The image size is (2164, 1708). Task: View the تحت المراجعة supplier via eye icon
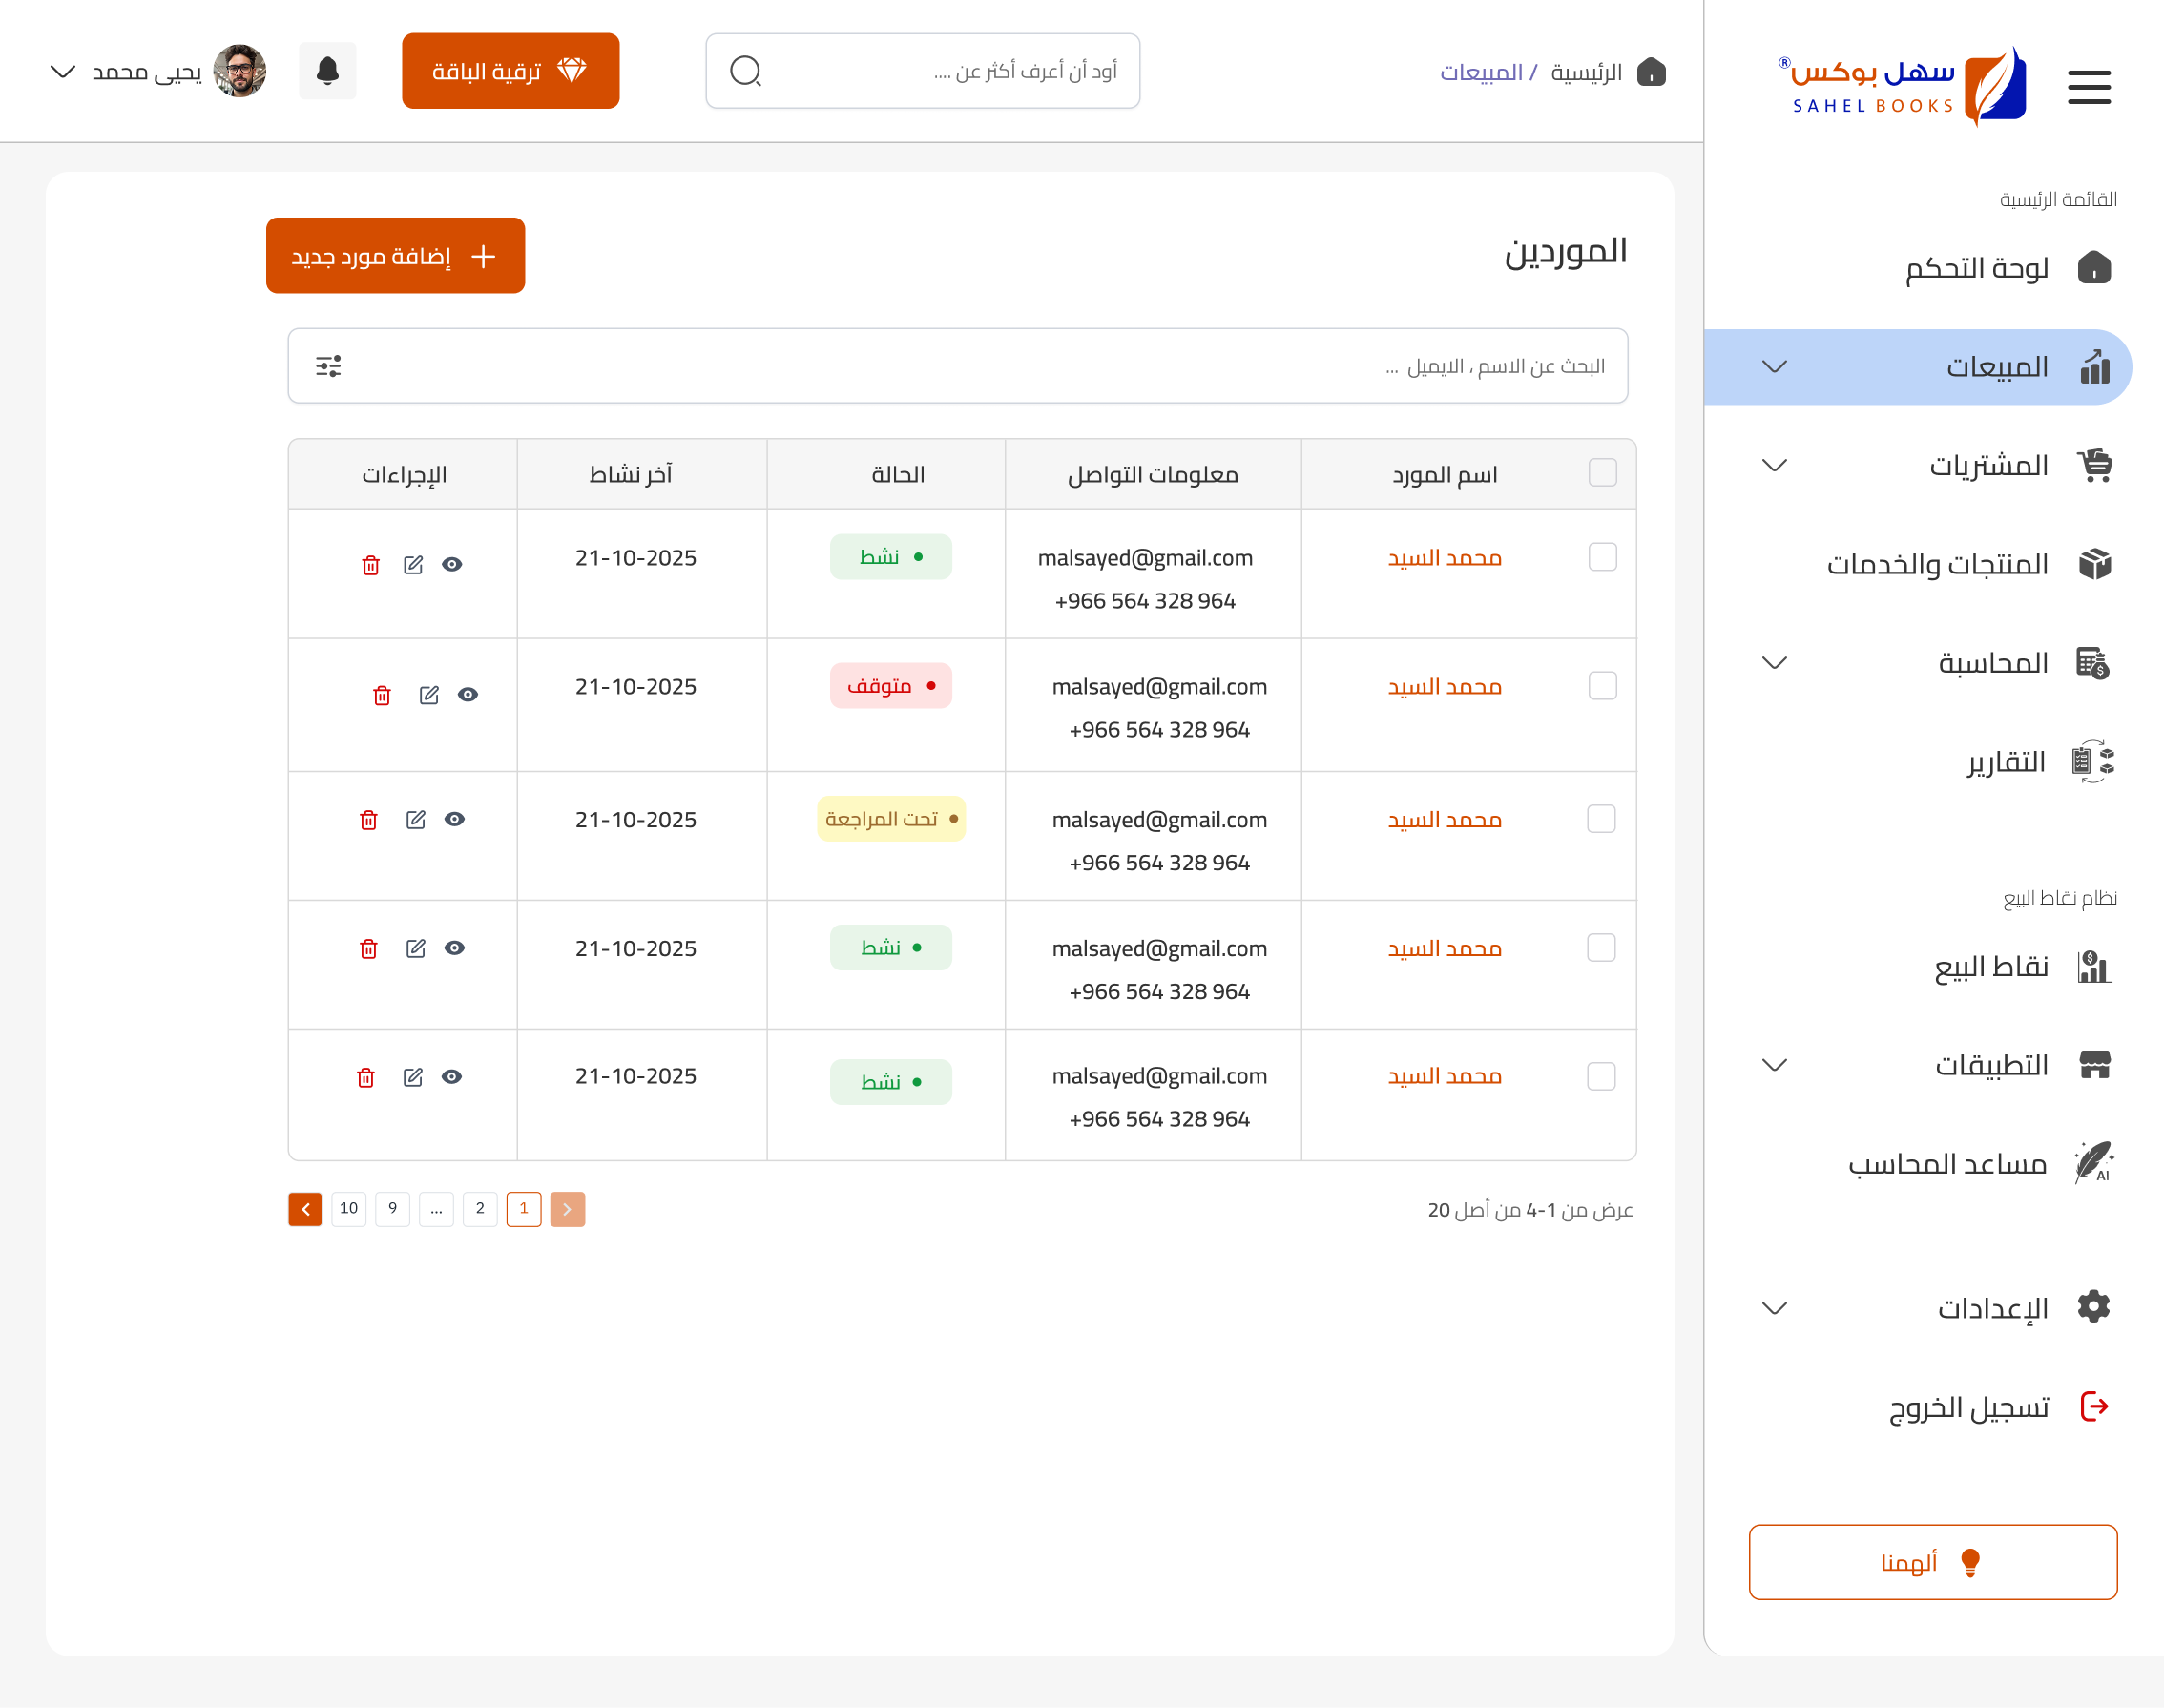tap(455, 820)
